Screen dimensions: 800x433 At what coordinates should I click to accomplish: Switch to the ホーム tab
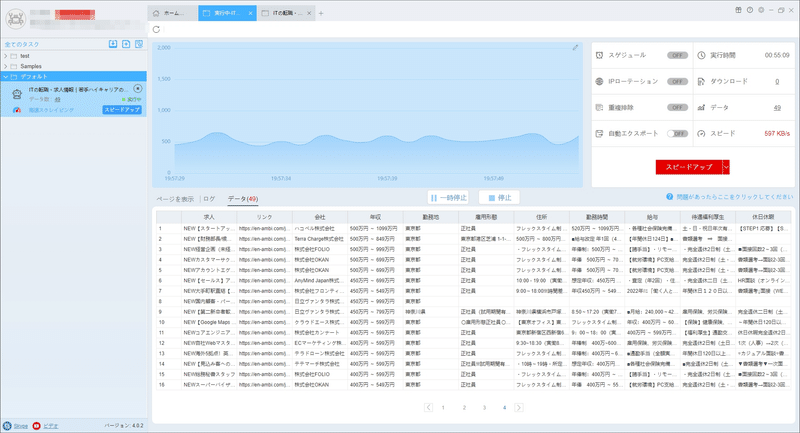[173, 13]
